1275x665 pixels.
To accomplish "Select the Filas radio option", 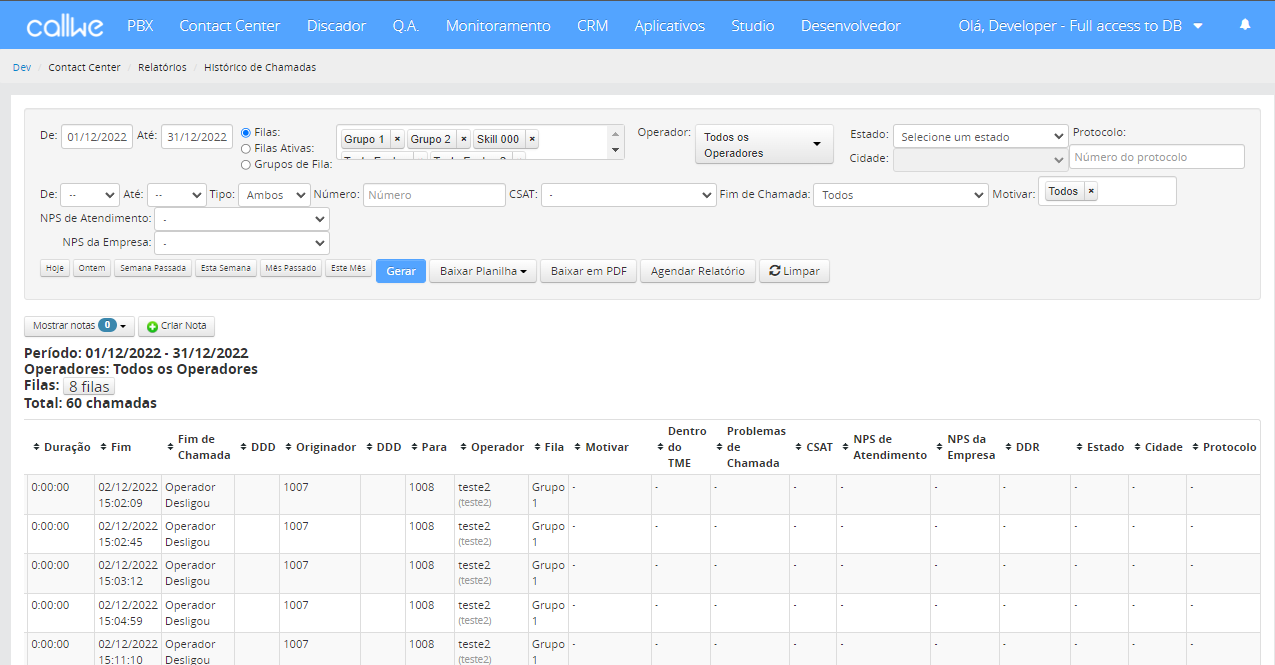I will point(246,132).
